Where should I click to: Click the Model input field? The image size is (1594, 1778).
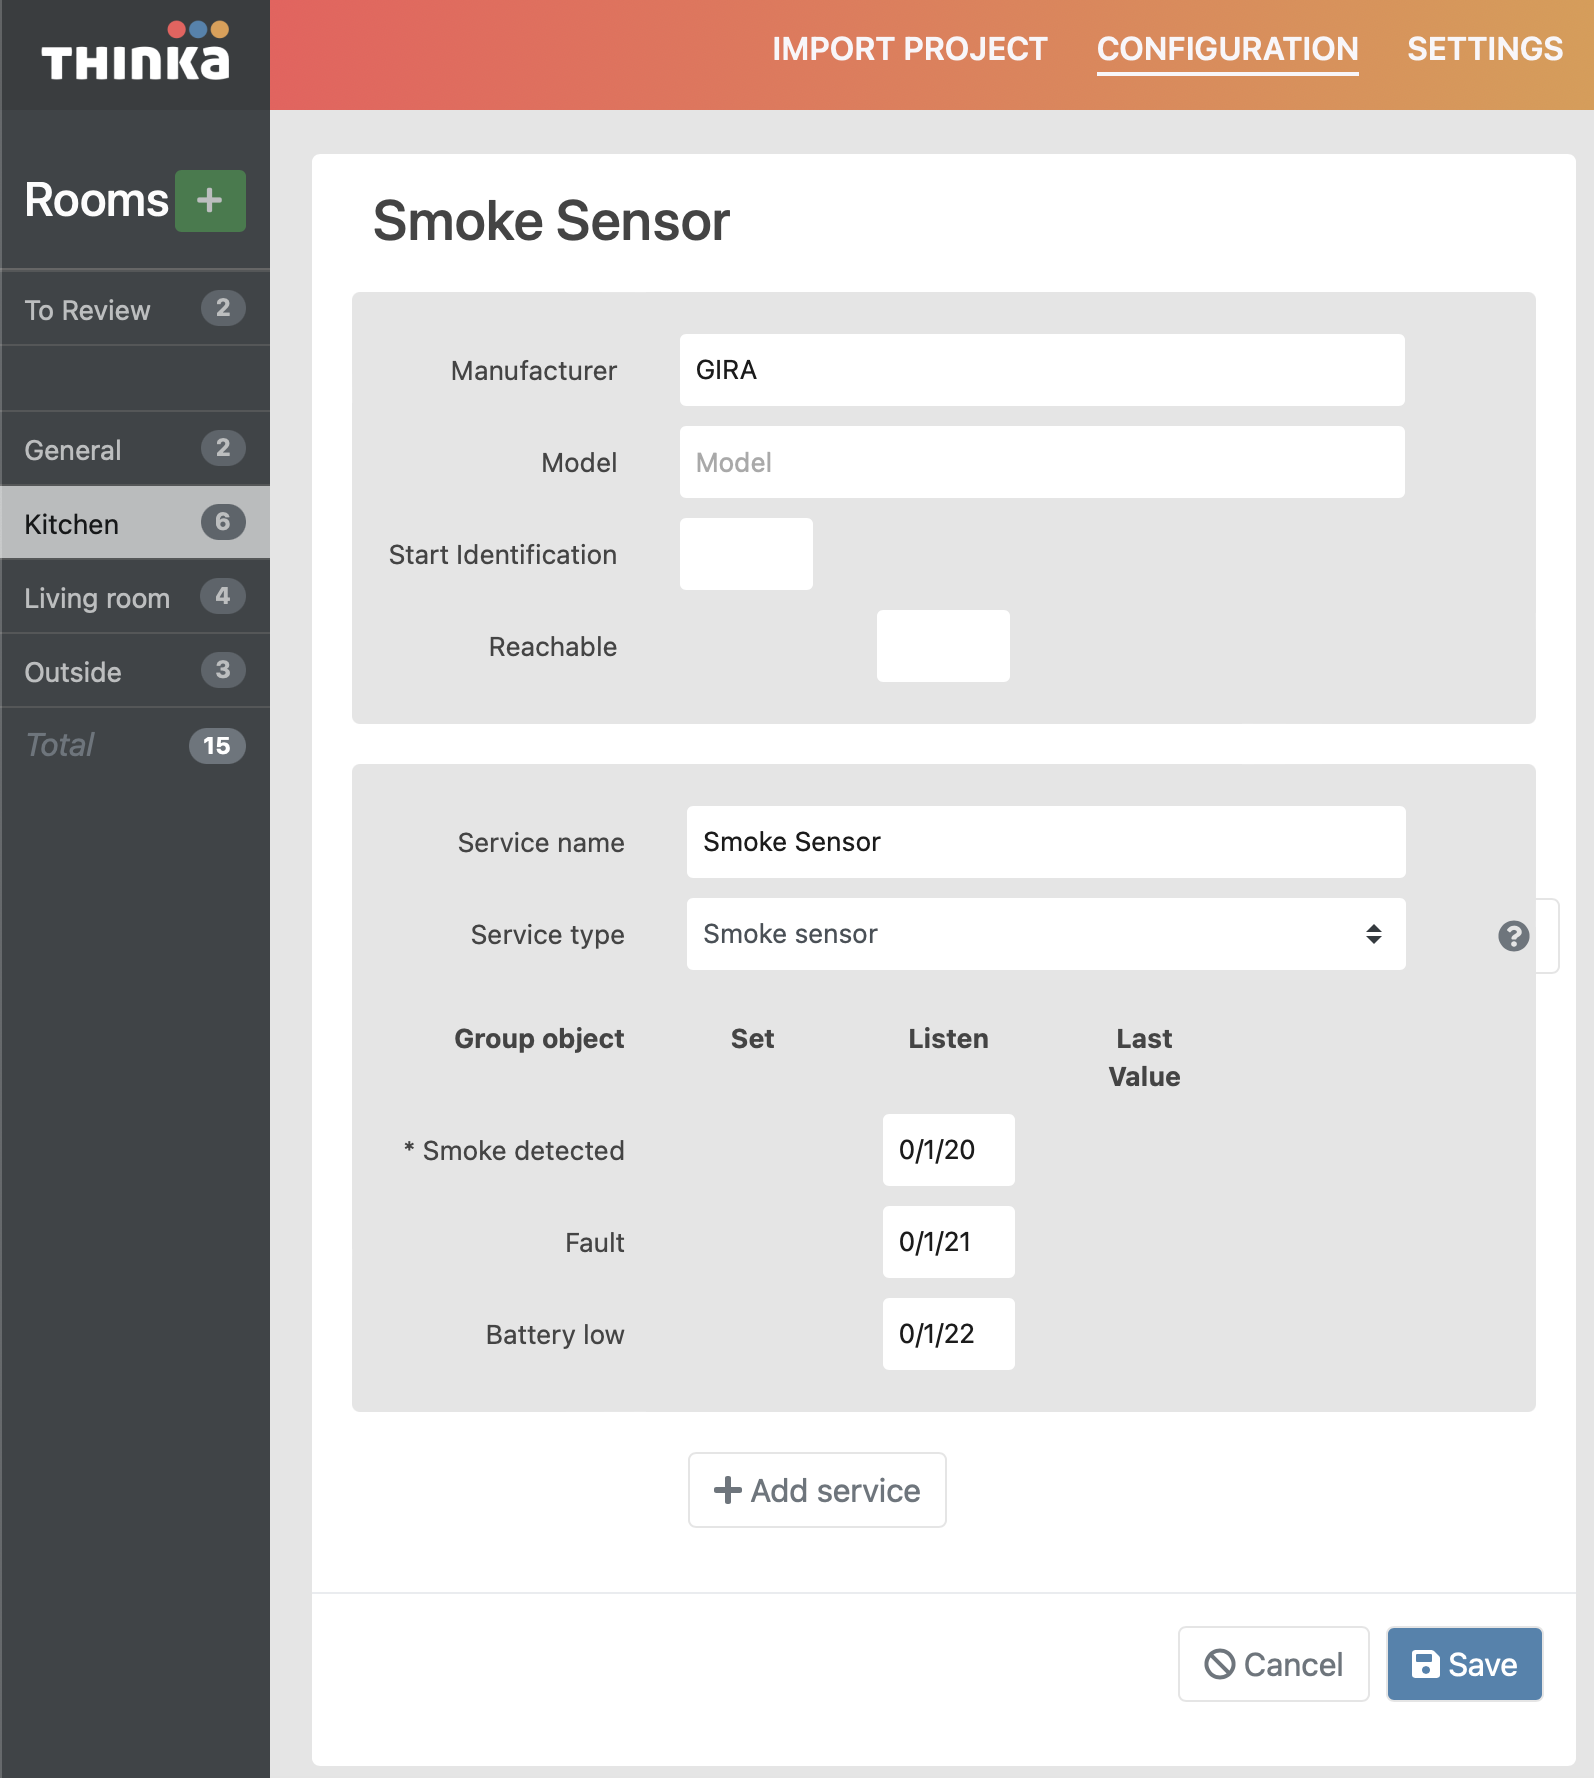point(1041,462)
